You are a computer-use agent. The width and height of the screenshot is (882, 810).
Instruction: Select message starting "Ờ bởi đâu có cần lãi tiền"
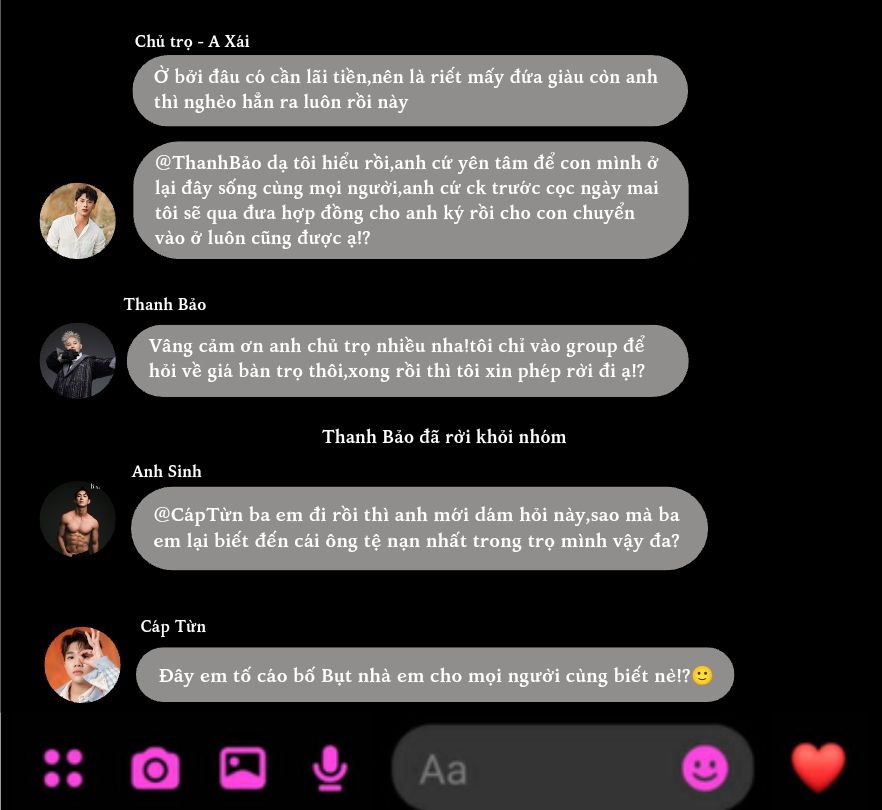(410, 90)
